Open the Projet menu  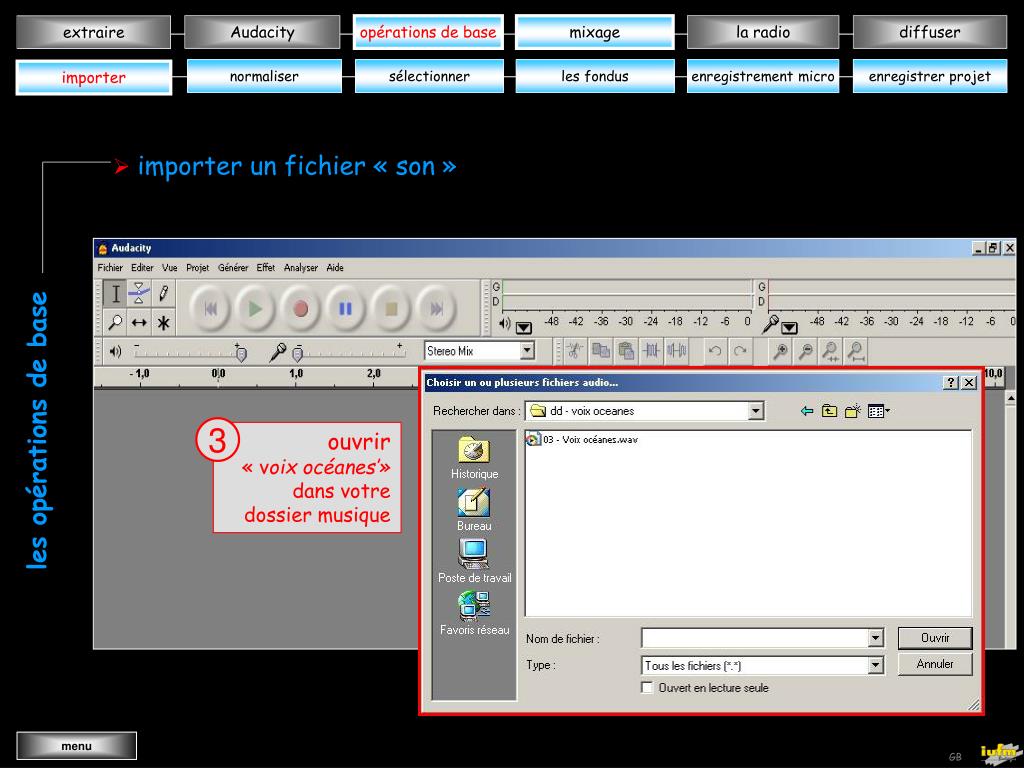click(197, 268)
